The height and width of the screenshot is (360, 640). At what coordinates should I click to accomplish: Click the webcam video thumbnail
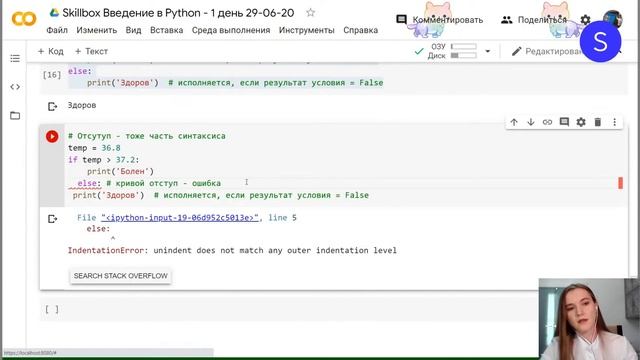[x=589, y=319]
